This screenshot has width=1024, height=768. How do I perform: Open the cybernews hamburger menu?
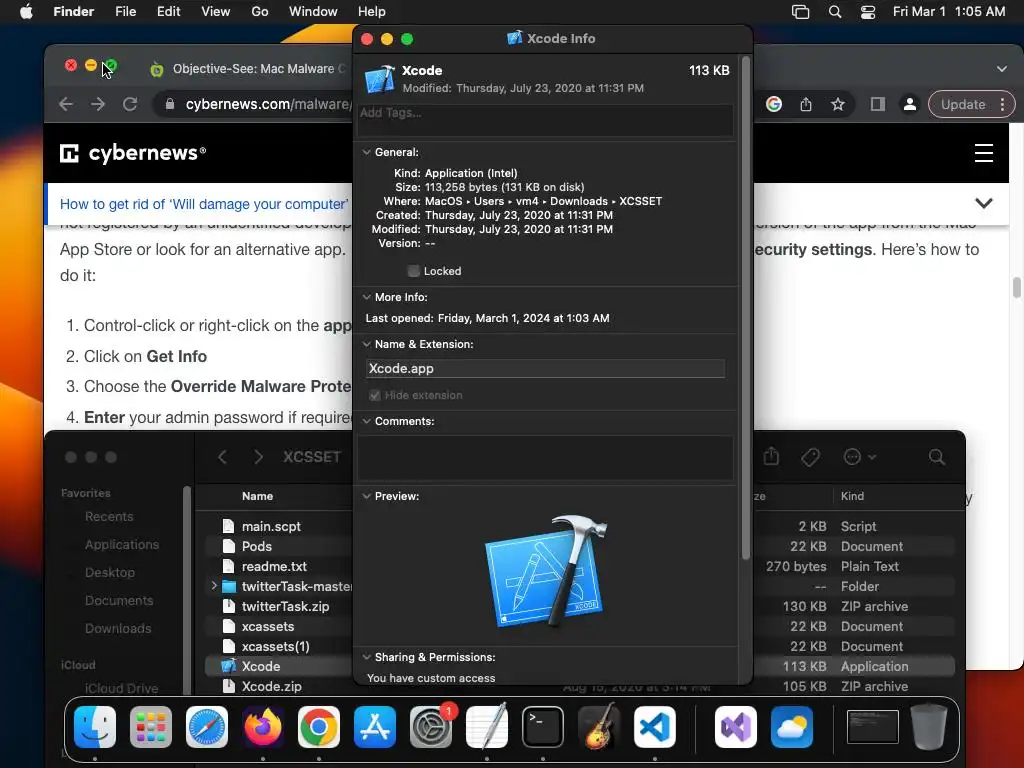pos(984,153)
